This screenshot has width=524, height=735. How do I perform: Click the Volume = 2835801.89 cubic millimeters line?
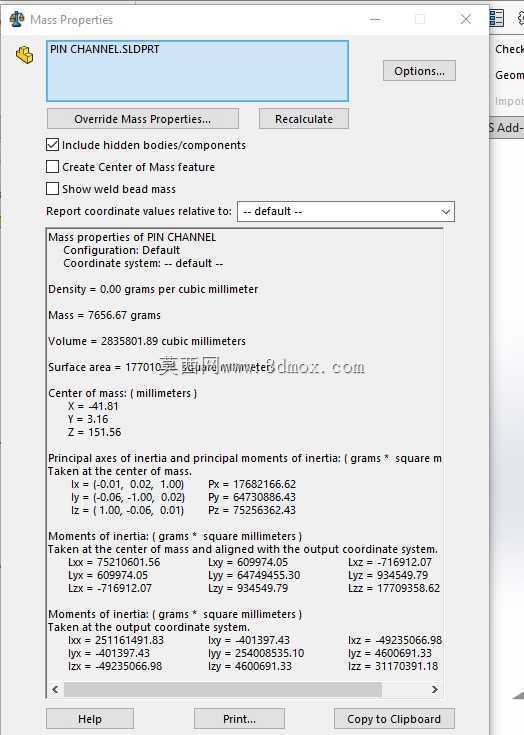coord(147,341)
